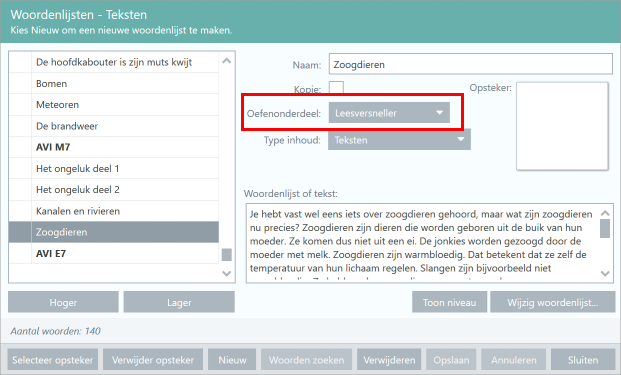Click the Hoger button
The image size is (621, 375).
click(x=63, y=302)
